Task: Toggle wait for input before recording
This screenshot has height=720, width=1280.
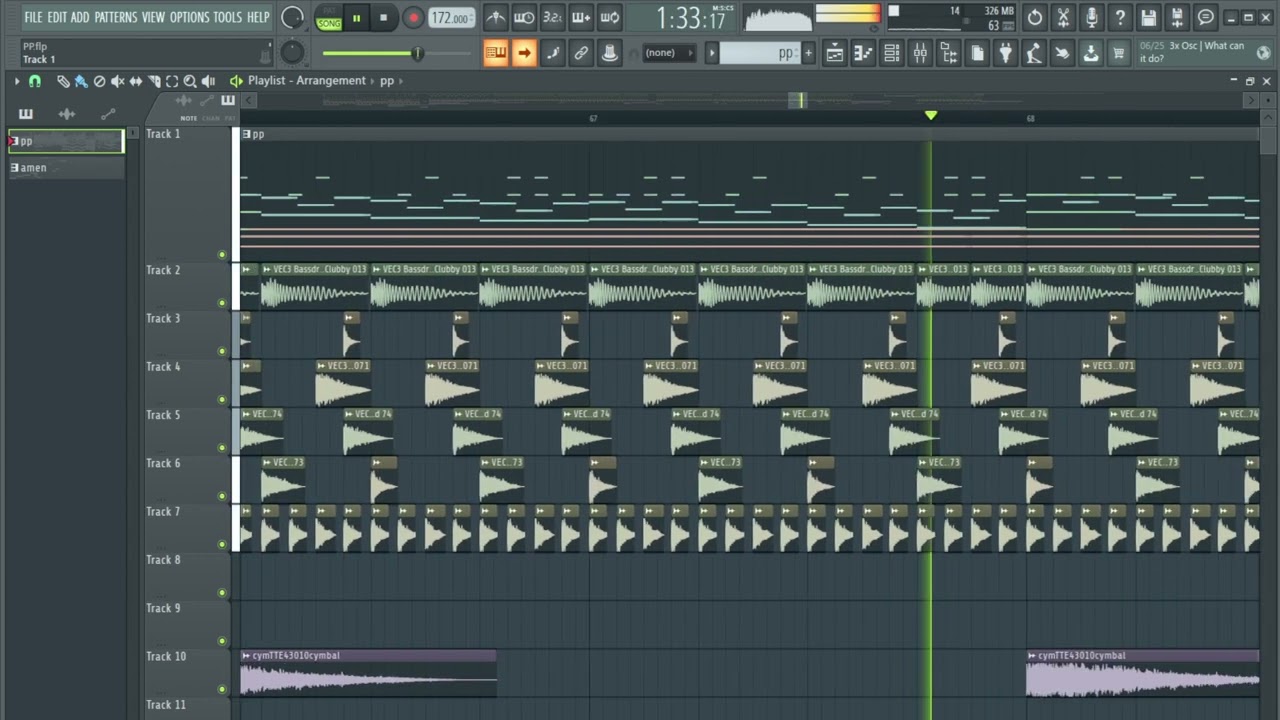Action: click(x=524, y=17)
